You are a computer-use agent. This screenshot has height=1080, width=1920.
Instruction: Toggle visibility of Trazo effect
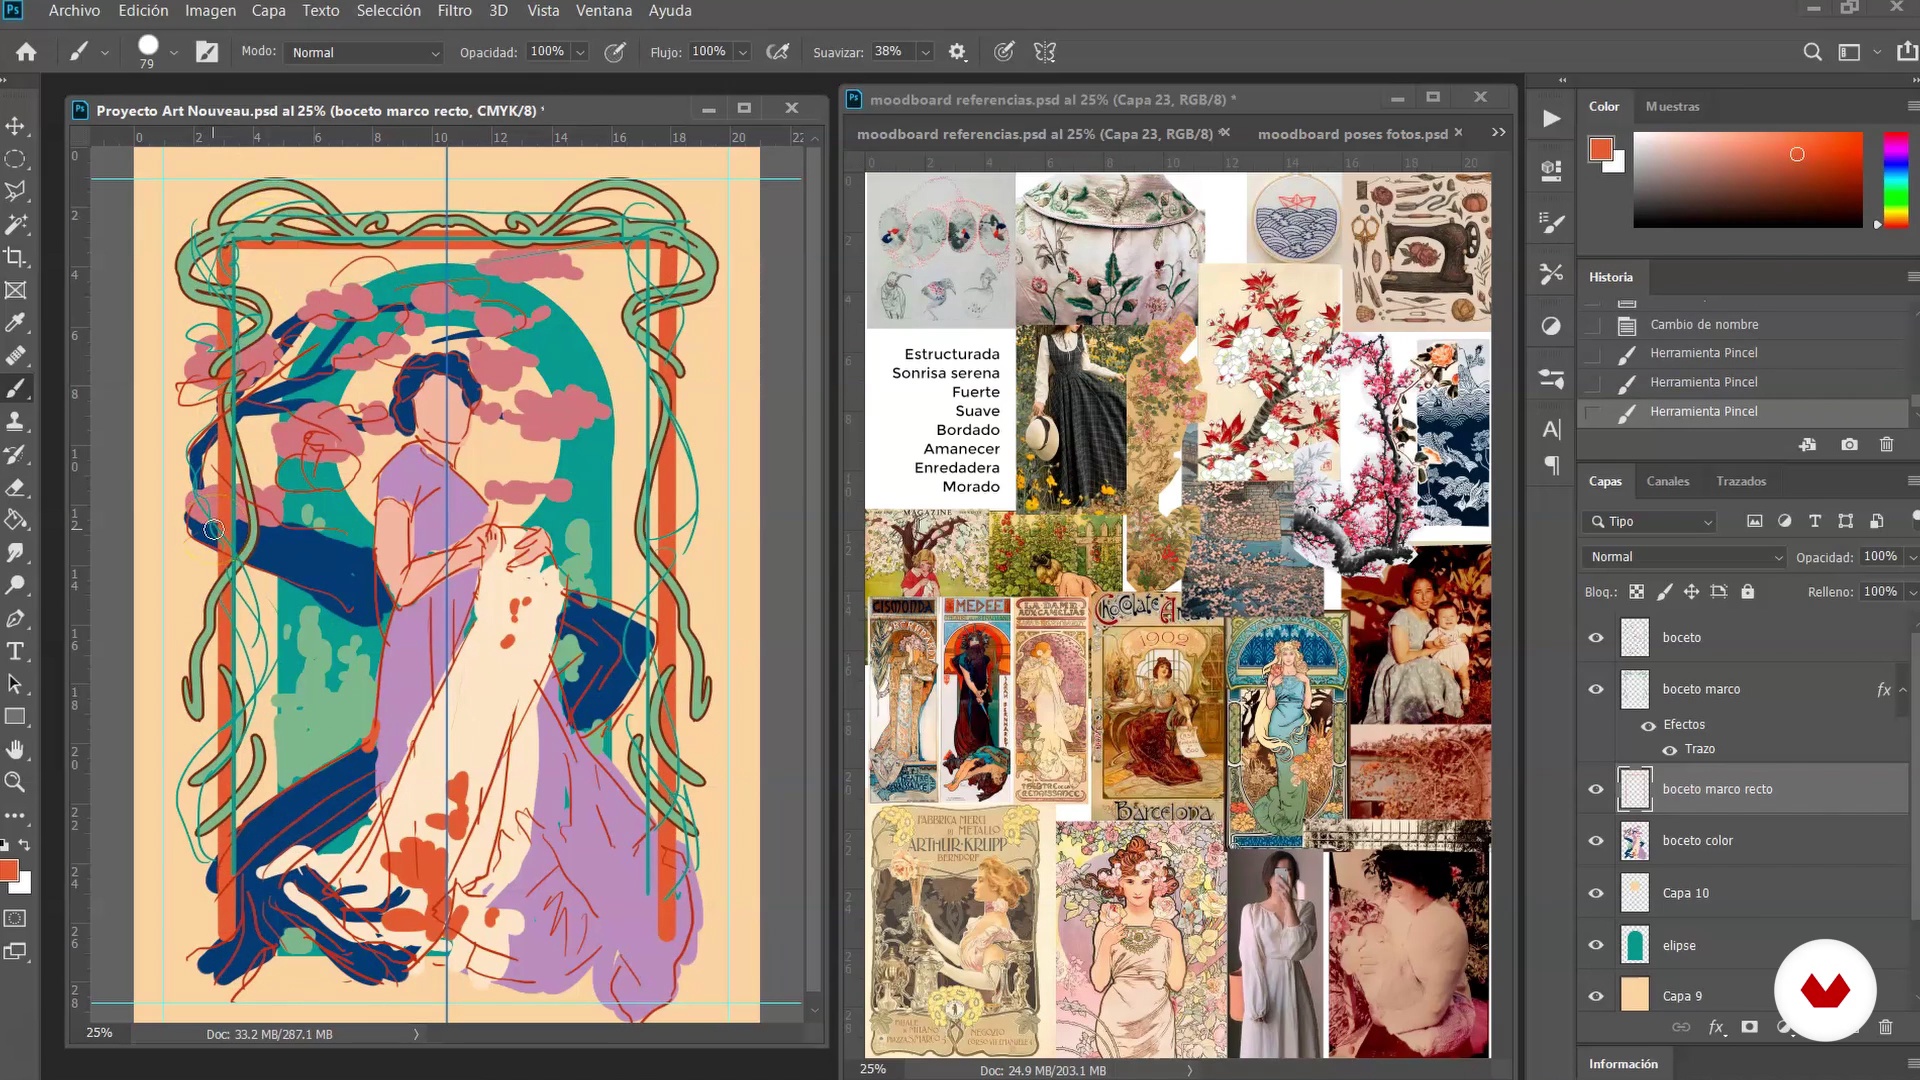(1670, 750)
